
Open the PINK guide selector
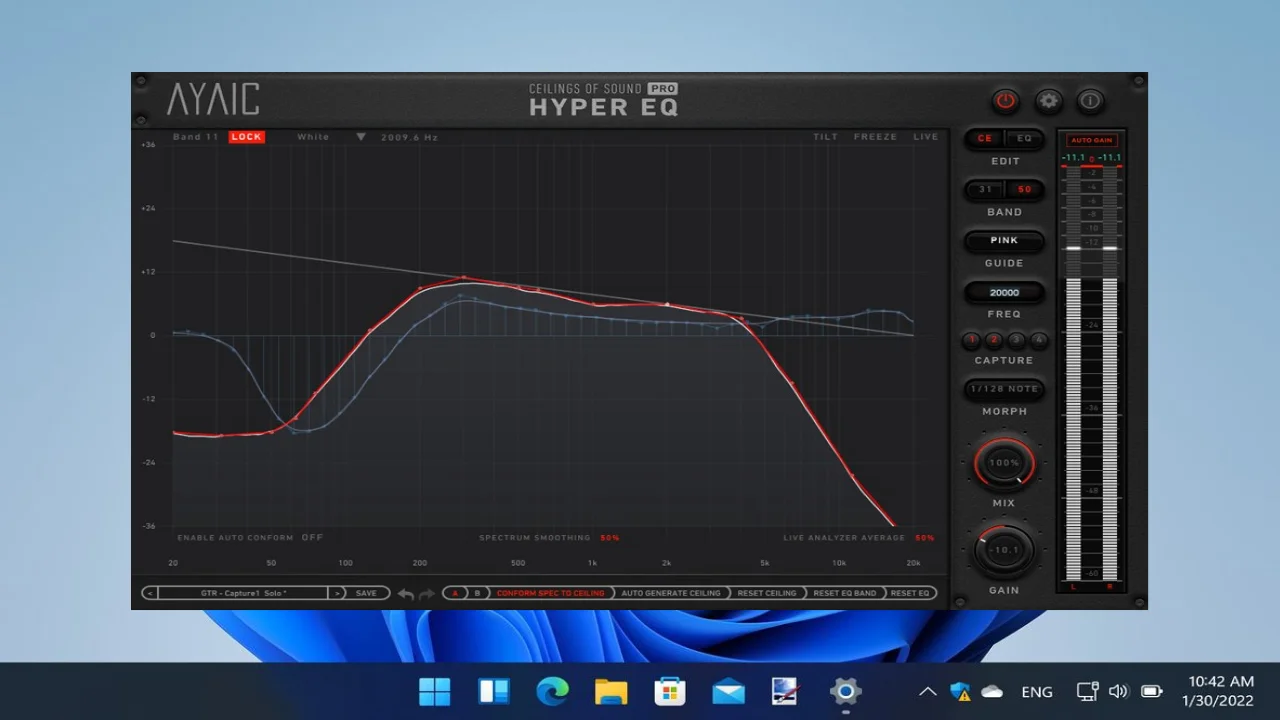point(1004,241)
